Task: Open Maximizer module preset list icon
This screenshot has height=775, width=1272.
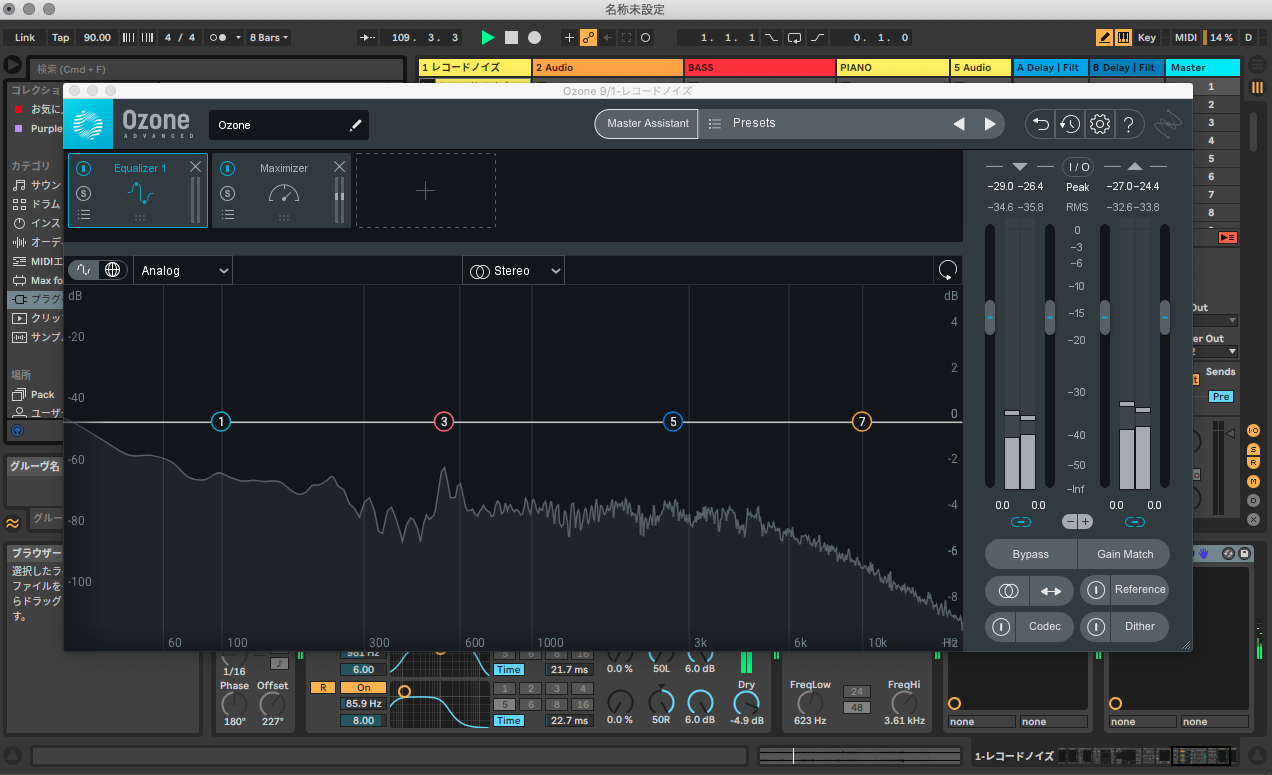Action: [x=228, y=214]
